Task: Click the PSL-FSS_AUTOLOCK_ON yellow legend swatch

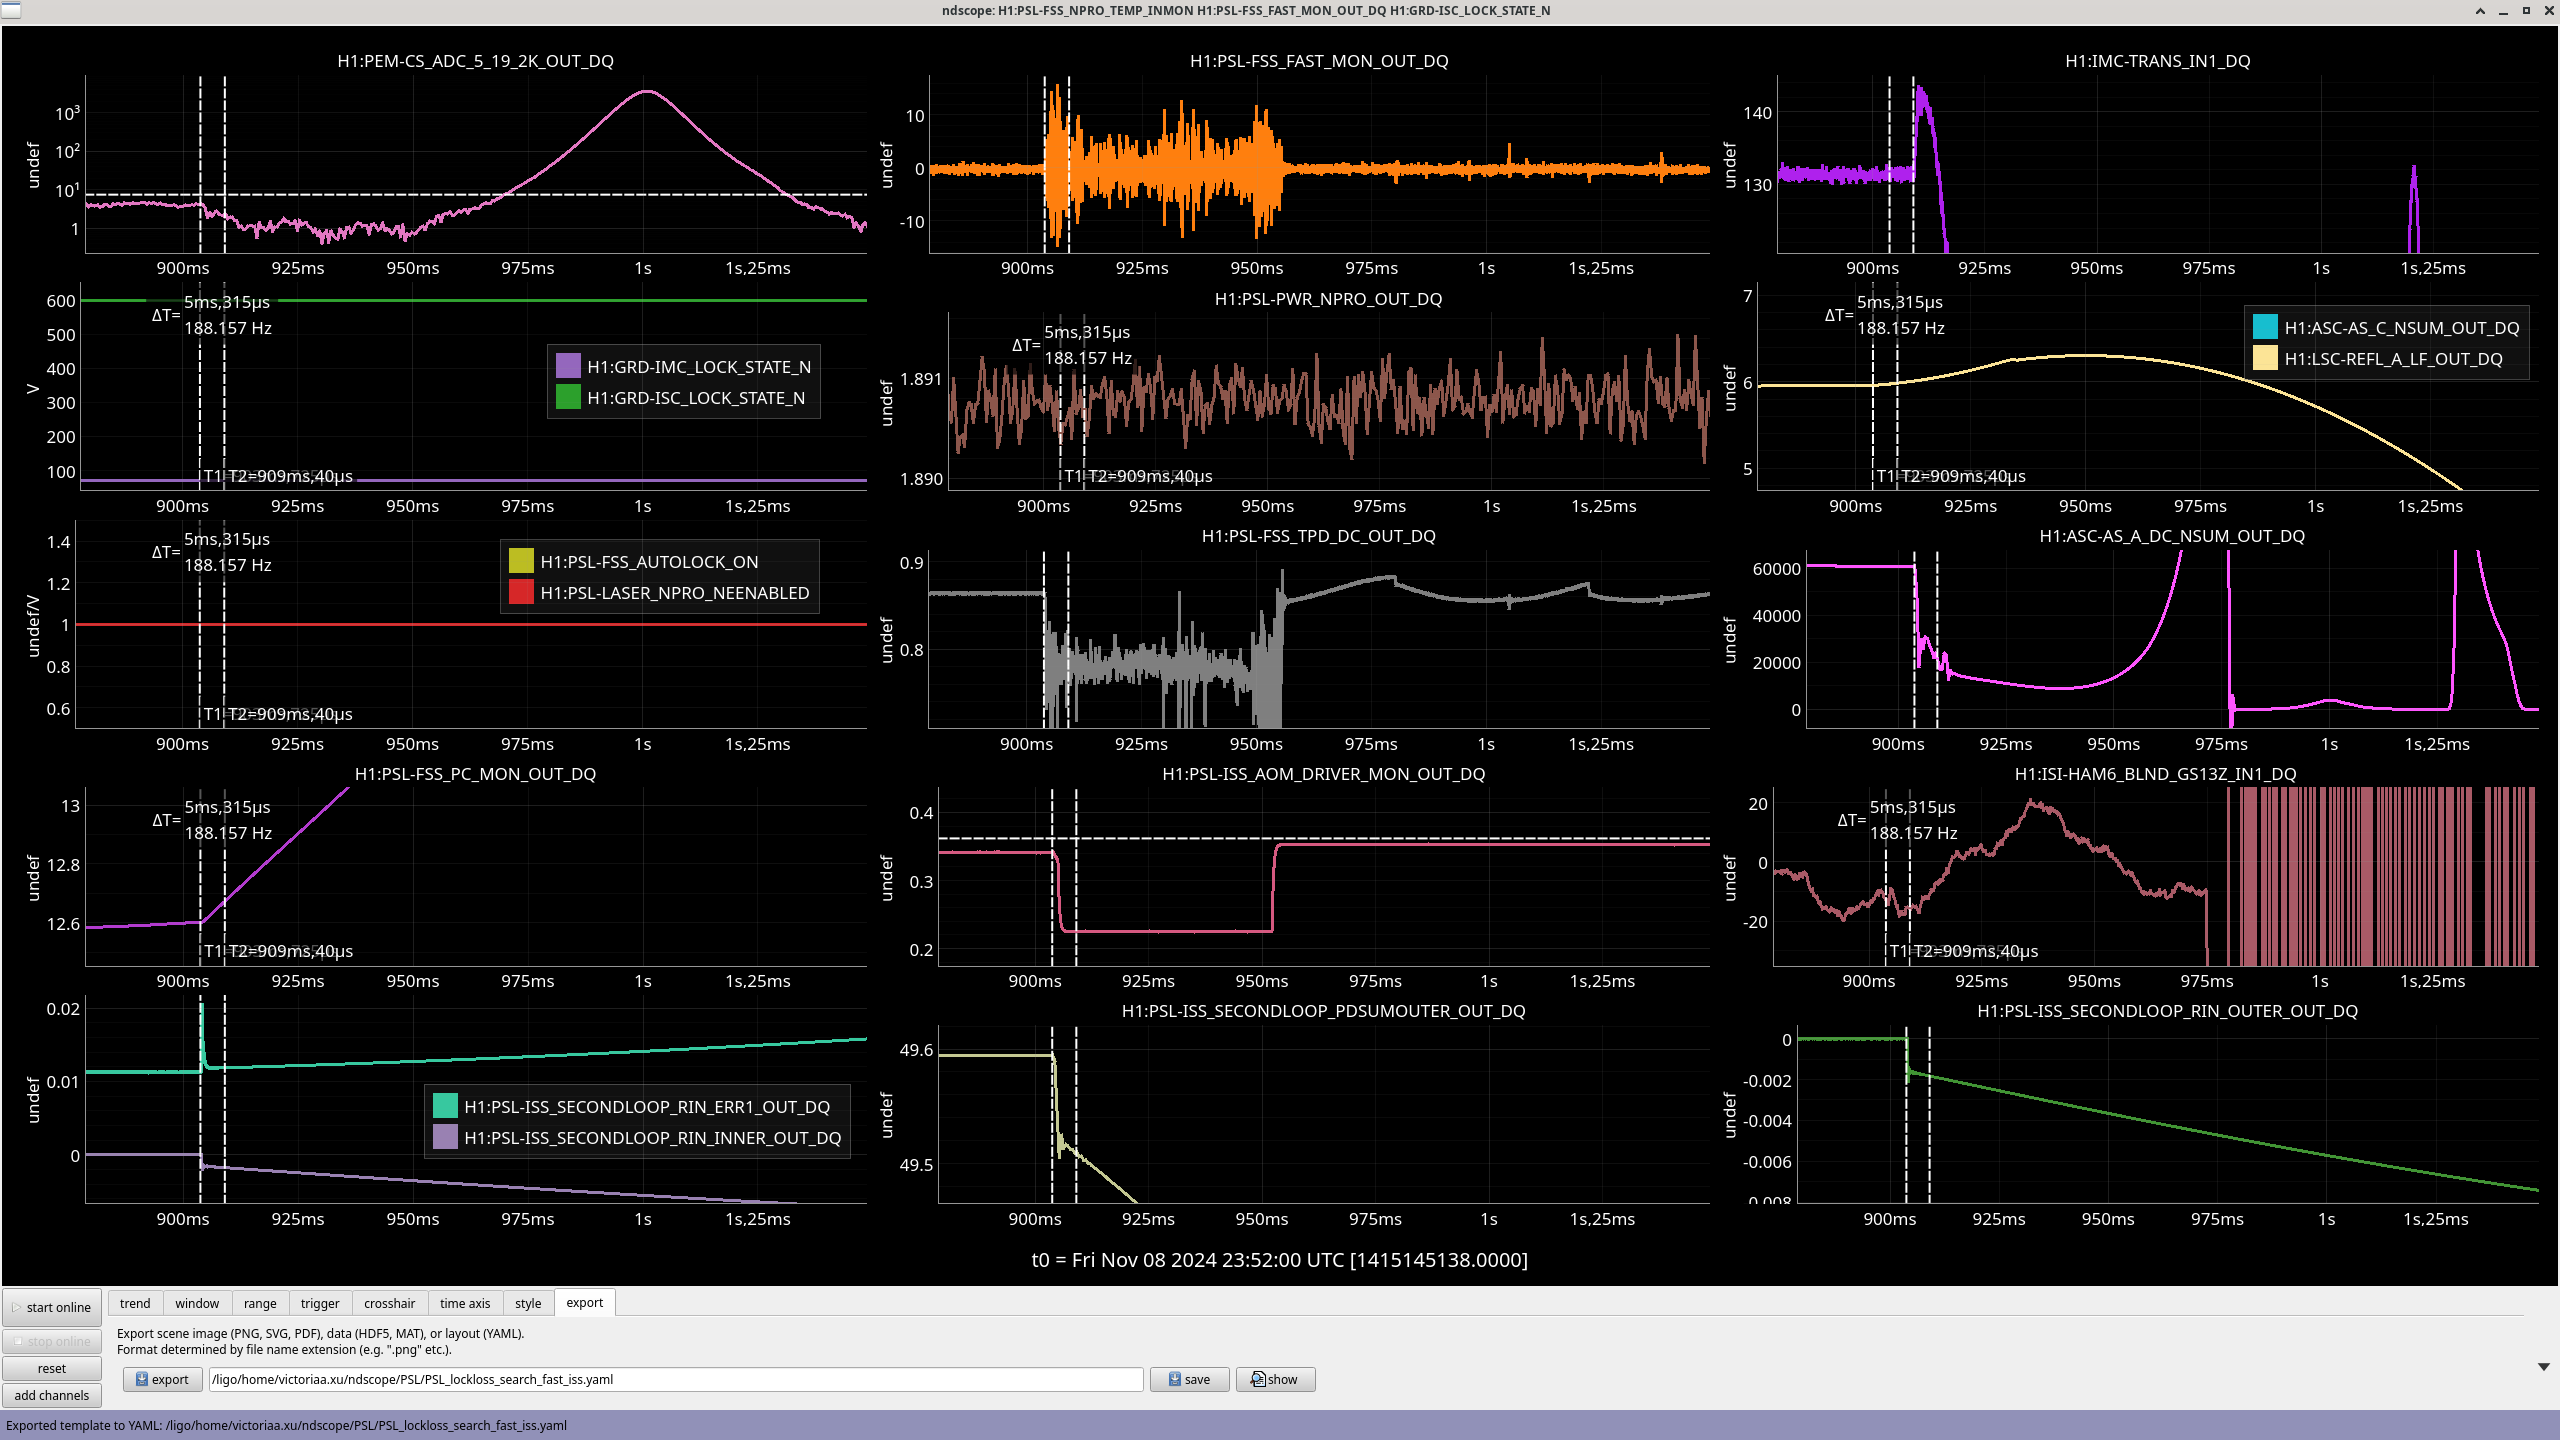Action: pyautogui.click(x=521, y=561)
